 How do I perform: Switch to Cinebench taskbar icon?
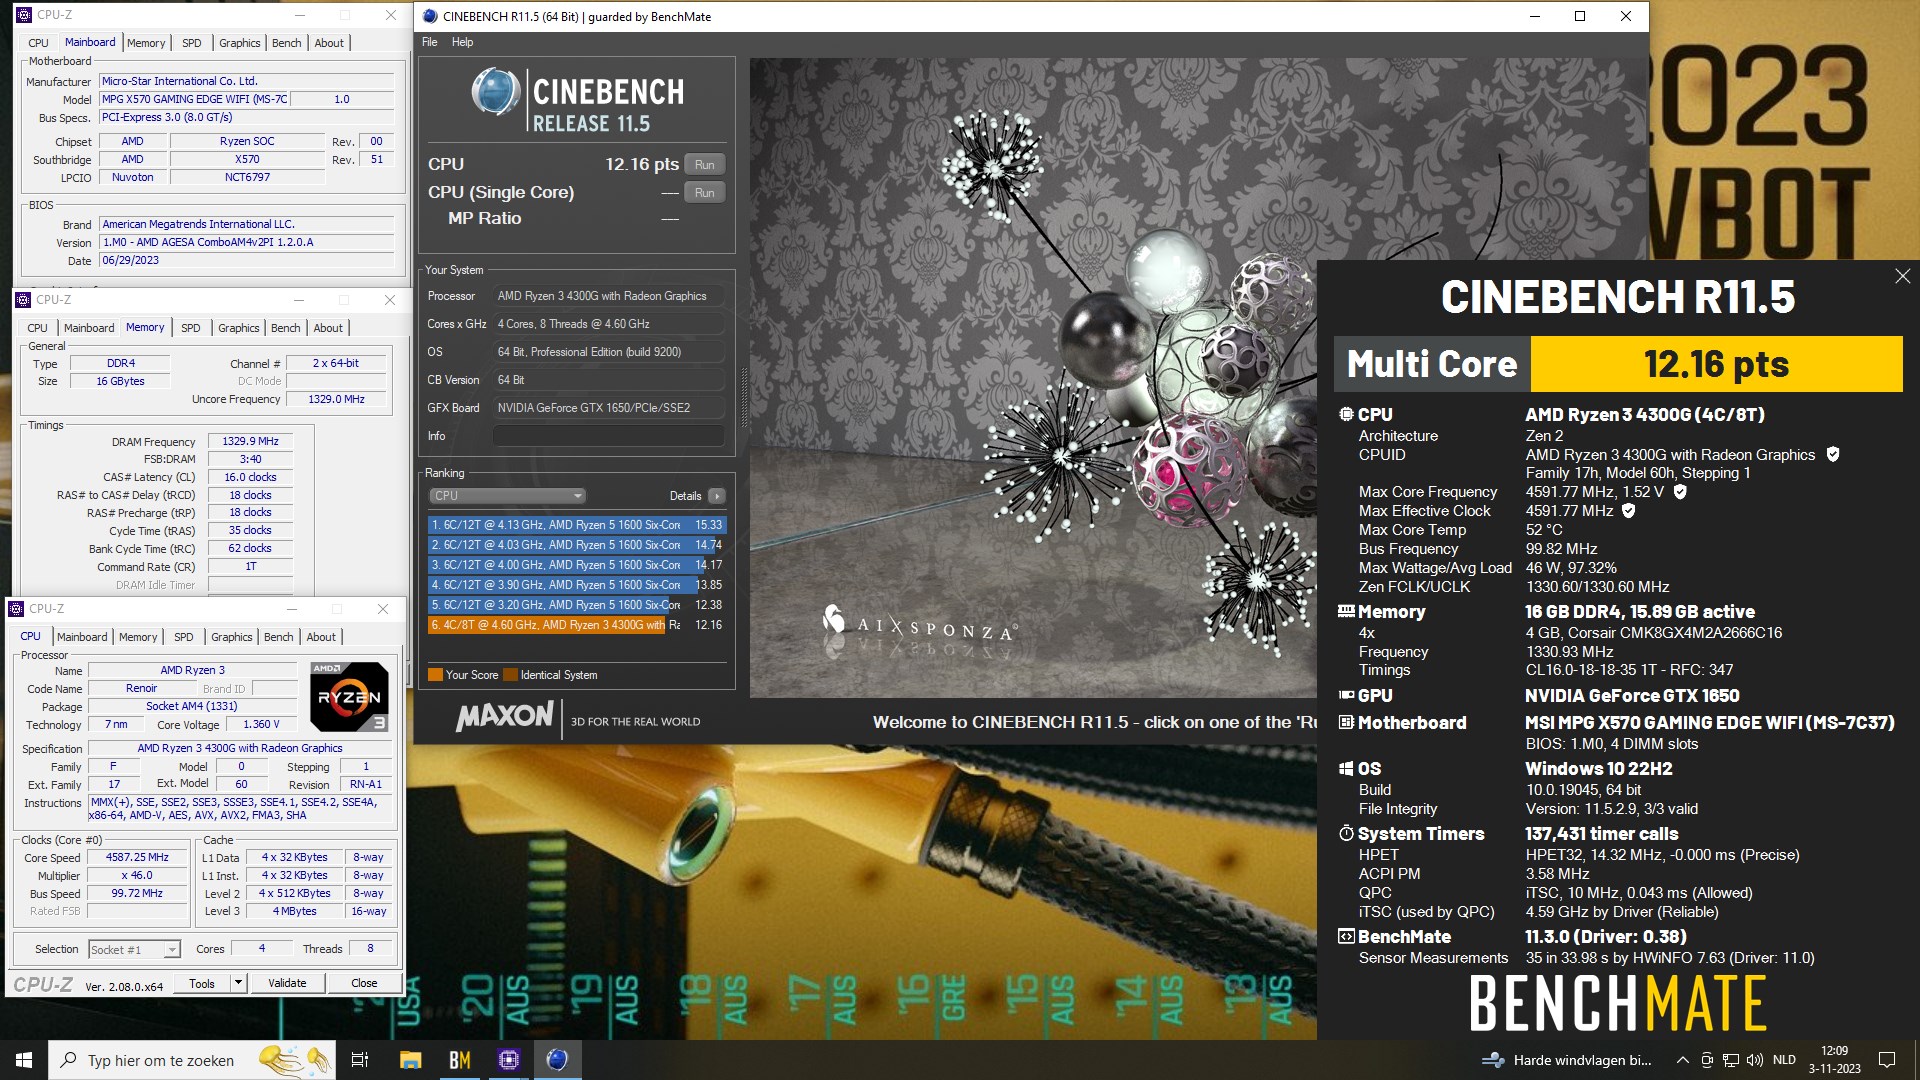pos(558,1060)
